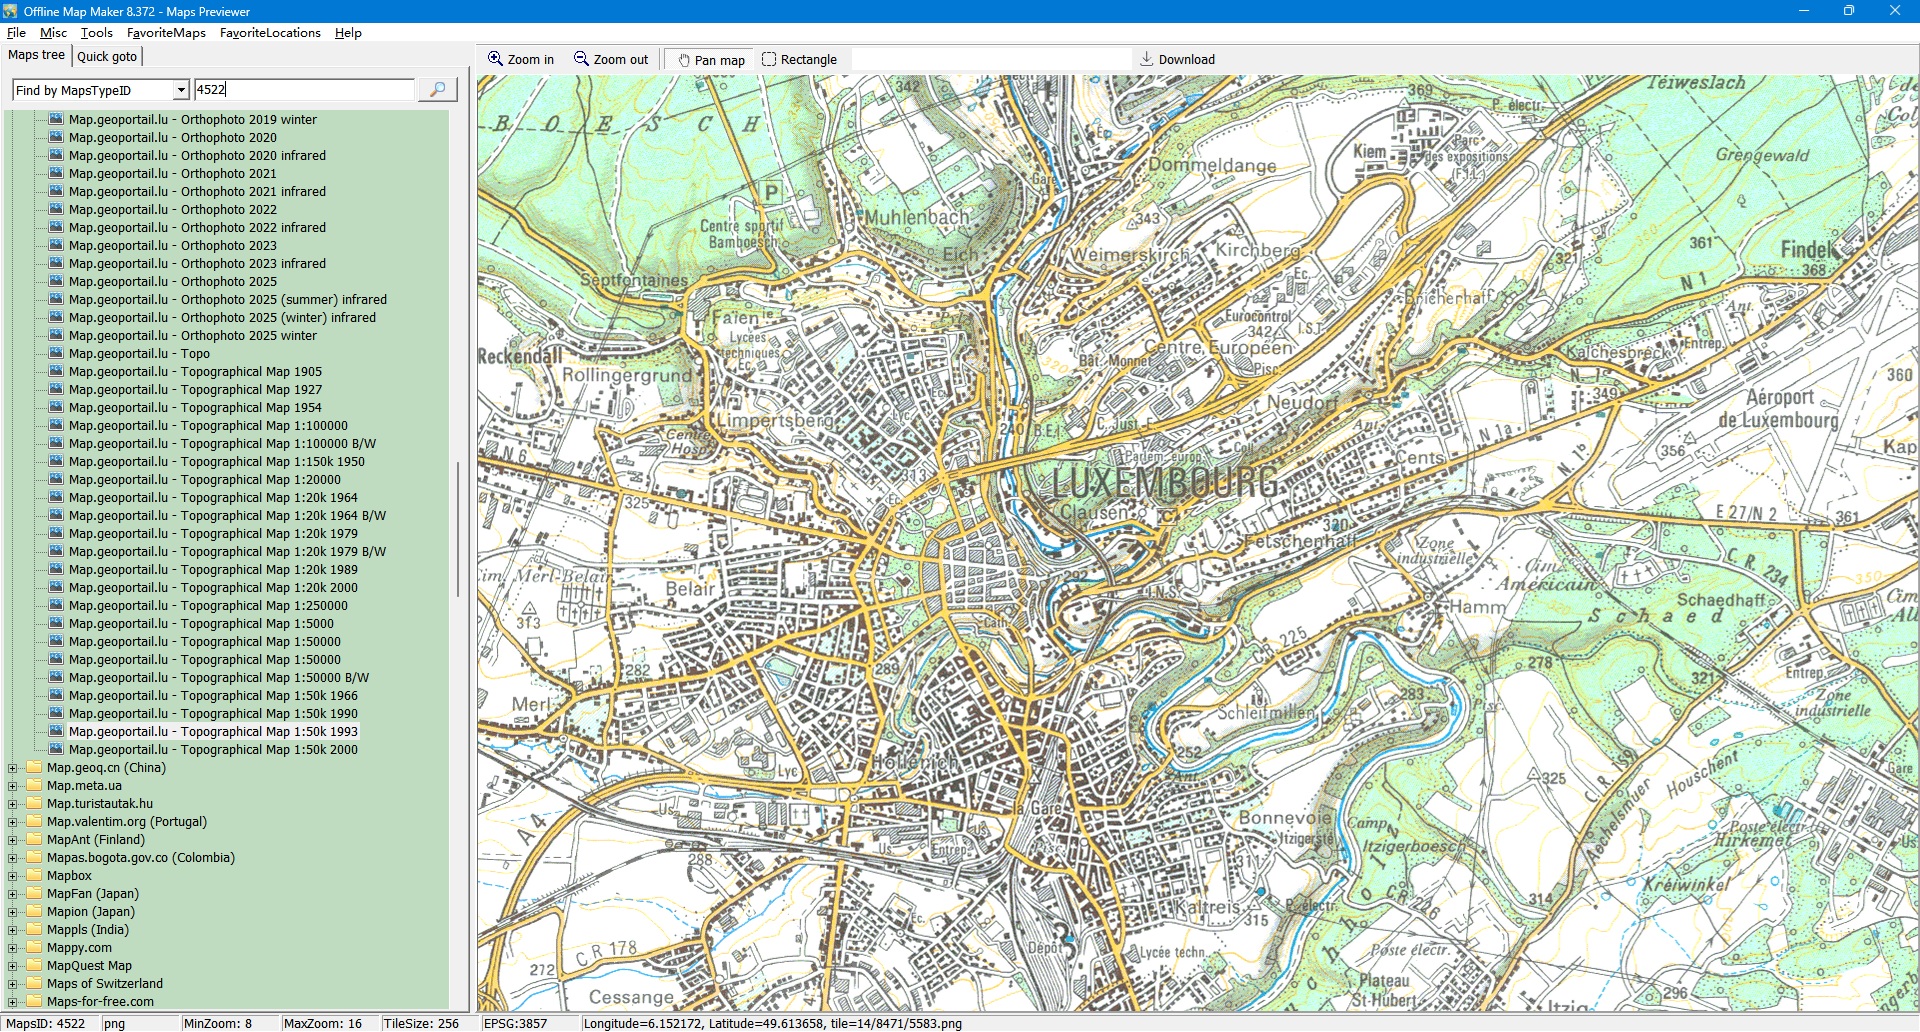Activate the Pan map hand tool
Screen dimensions: 1920x1032
pyautogui.click(x=685, y=60)
